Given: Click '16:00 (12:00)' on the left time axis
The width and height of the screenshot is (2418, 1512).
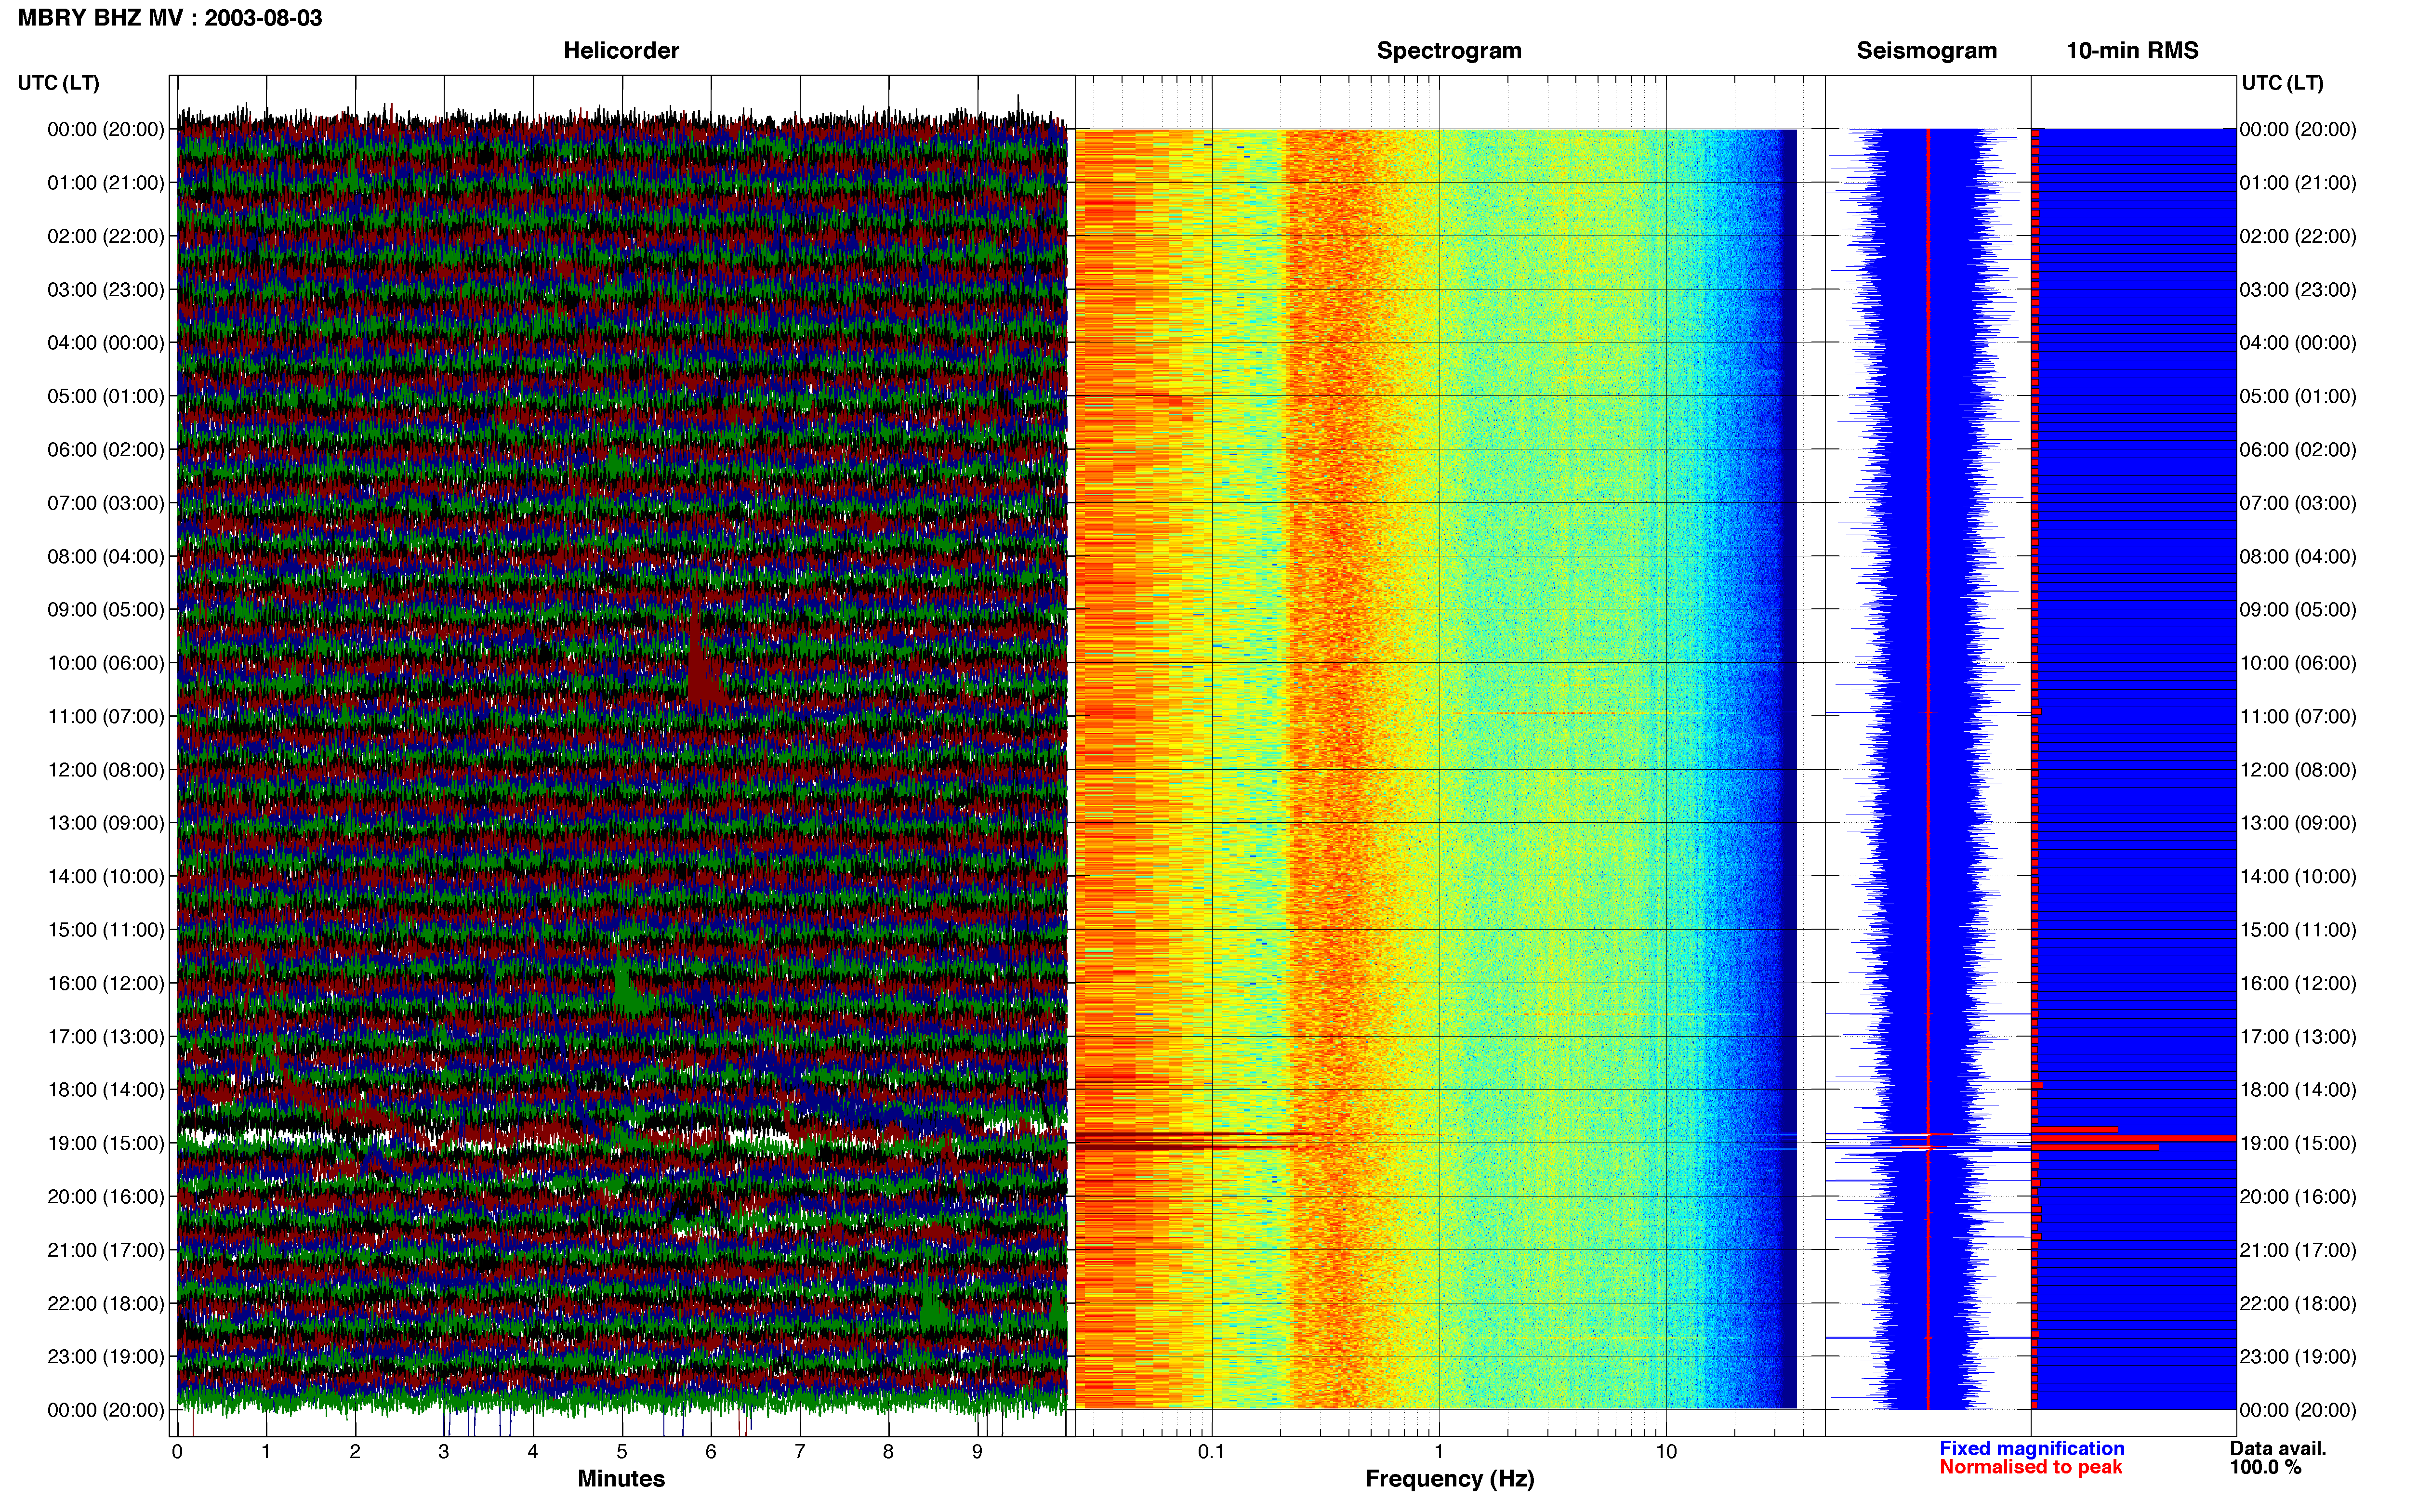Looking at the screenshot, I should (x=106, y=983).
